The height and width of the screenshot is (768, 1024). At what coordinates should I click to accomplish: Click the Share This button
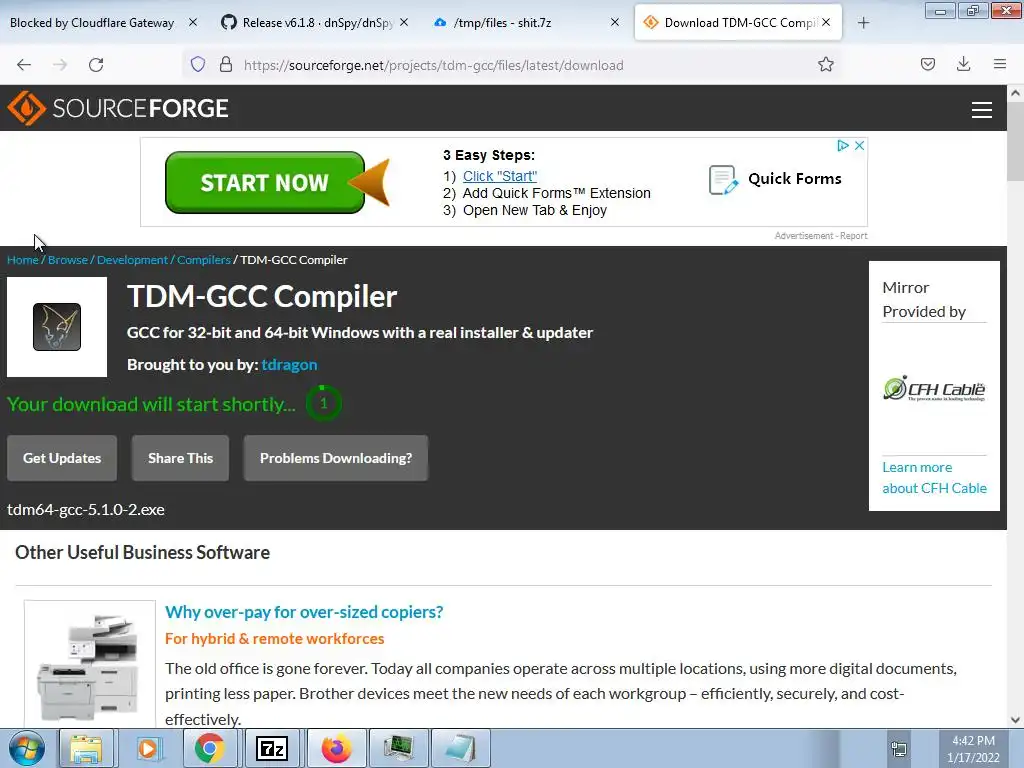[180, 458]
